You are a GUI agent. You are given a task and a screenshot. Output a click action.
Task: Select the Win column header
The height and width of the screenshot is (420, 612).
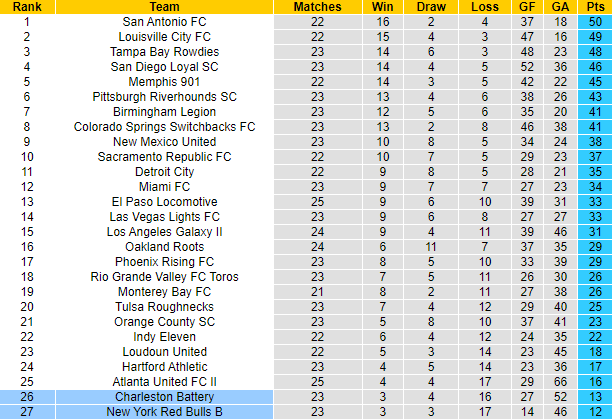click(x=383, y=7)
